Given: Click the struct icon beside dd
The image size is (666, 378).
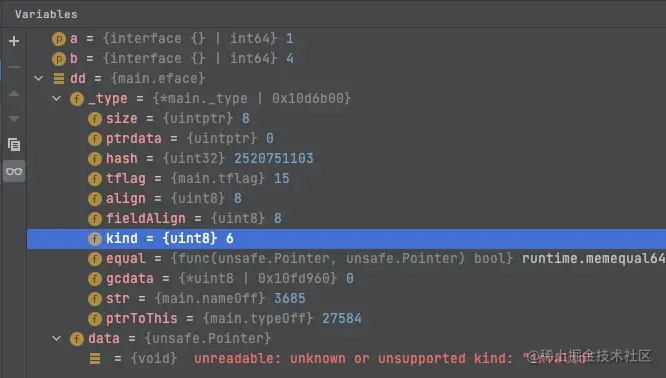Looking at the screenshot, I should (59, 79).
